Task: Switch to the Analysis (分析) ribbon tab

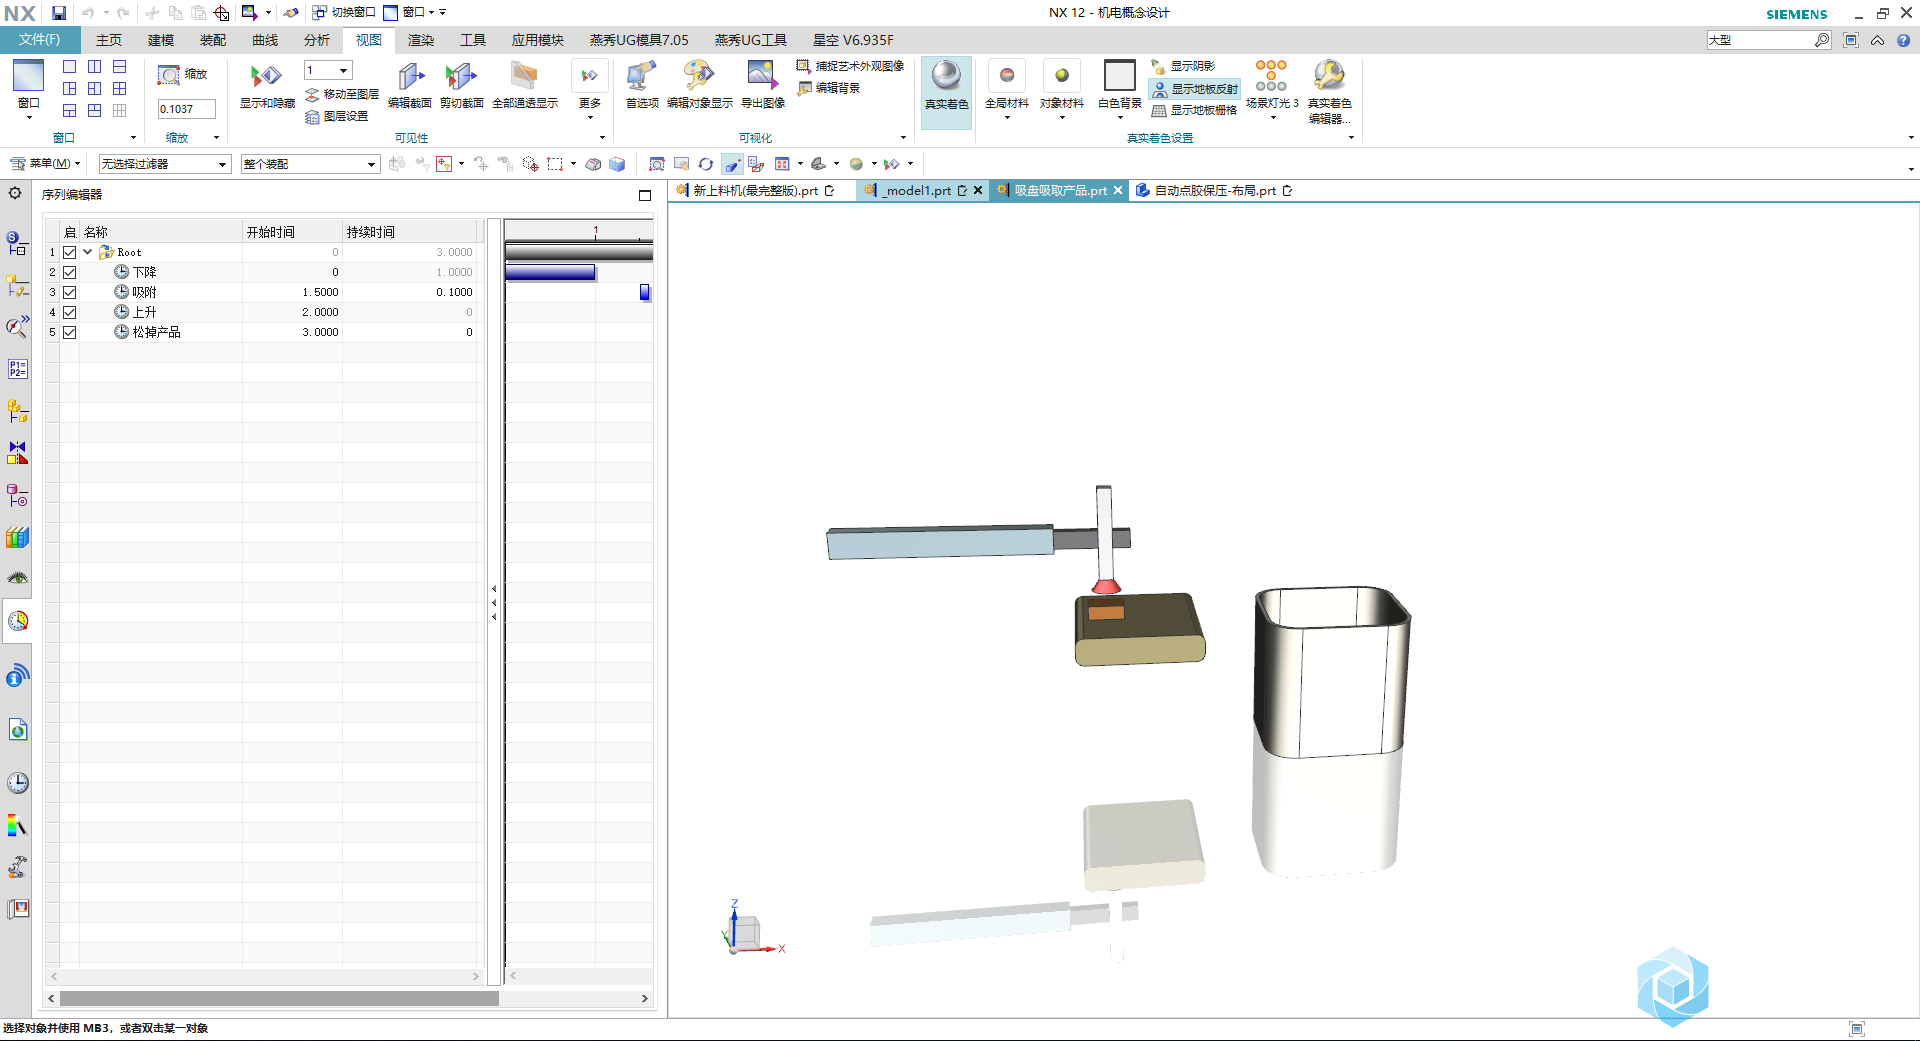Action: coord(317,40)
